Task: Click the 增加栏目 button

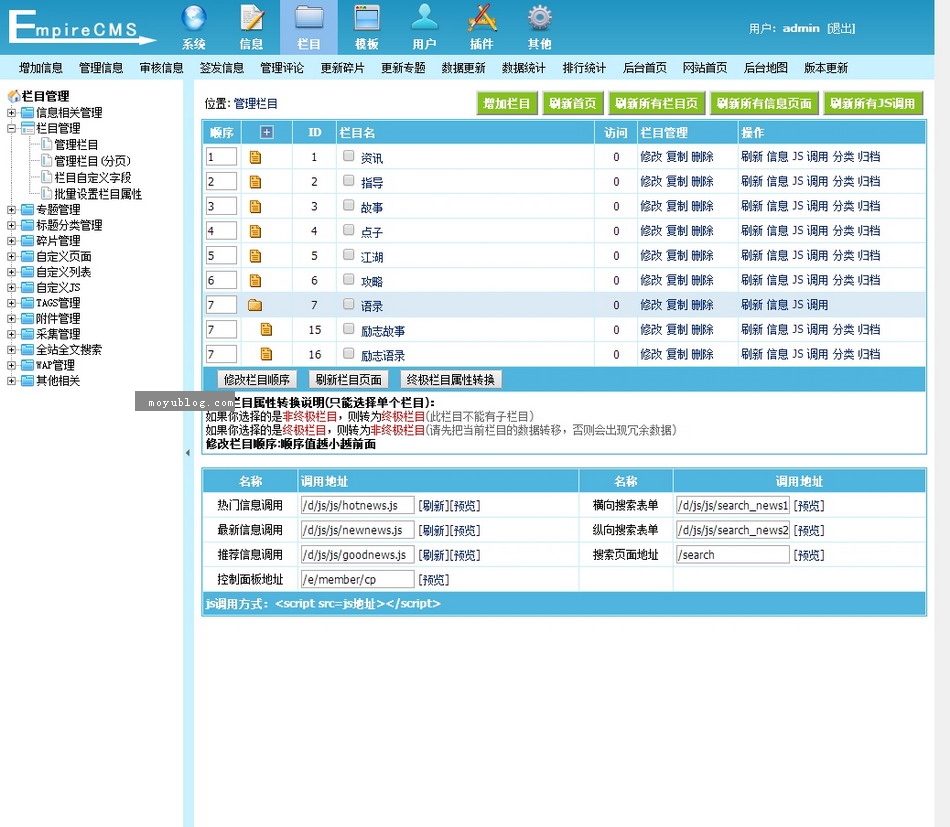Action: 507,104
